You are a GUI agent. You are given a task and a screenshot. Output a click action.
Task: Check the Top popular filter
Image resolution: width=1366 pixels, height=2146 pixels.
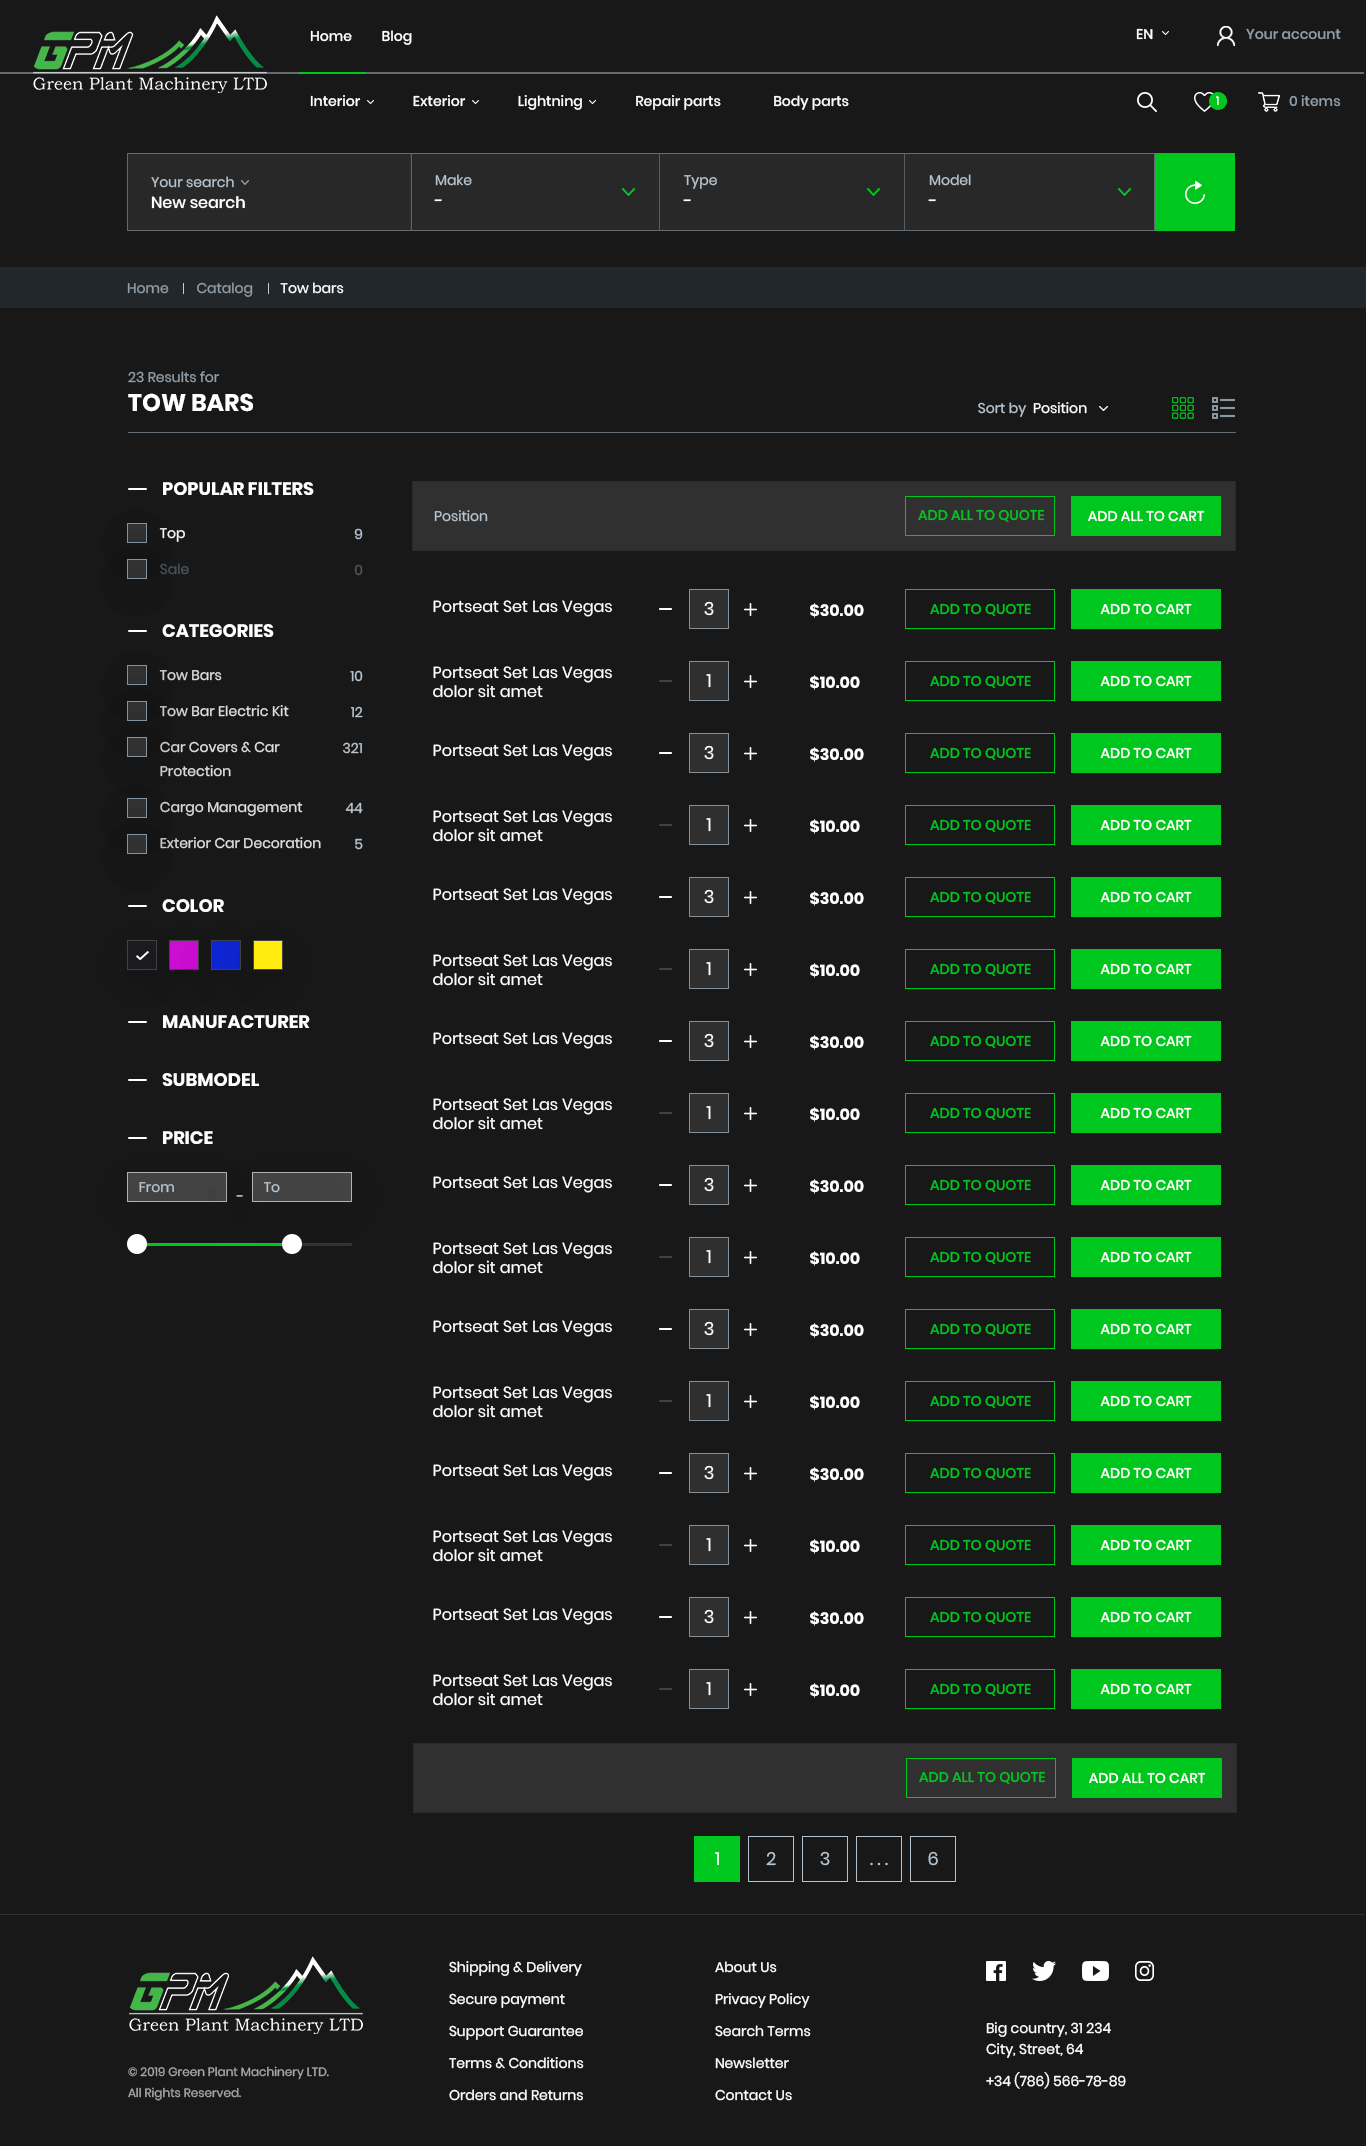click(x=137, y=533)
